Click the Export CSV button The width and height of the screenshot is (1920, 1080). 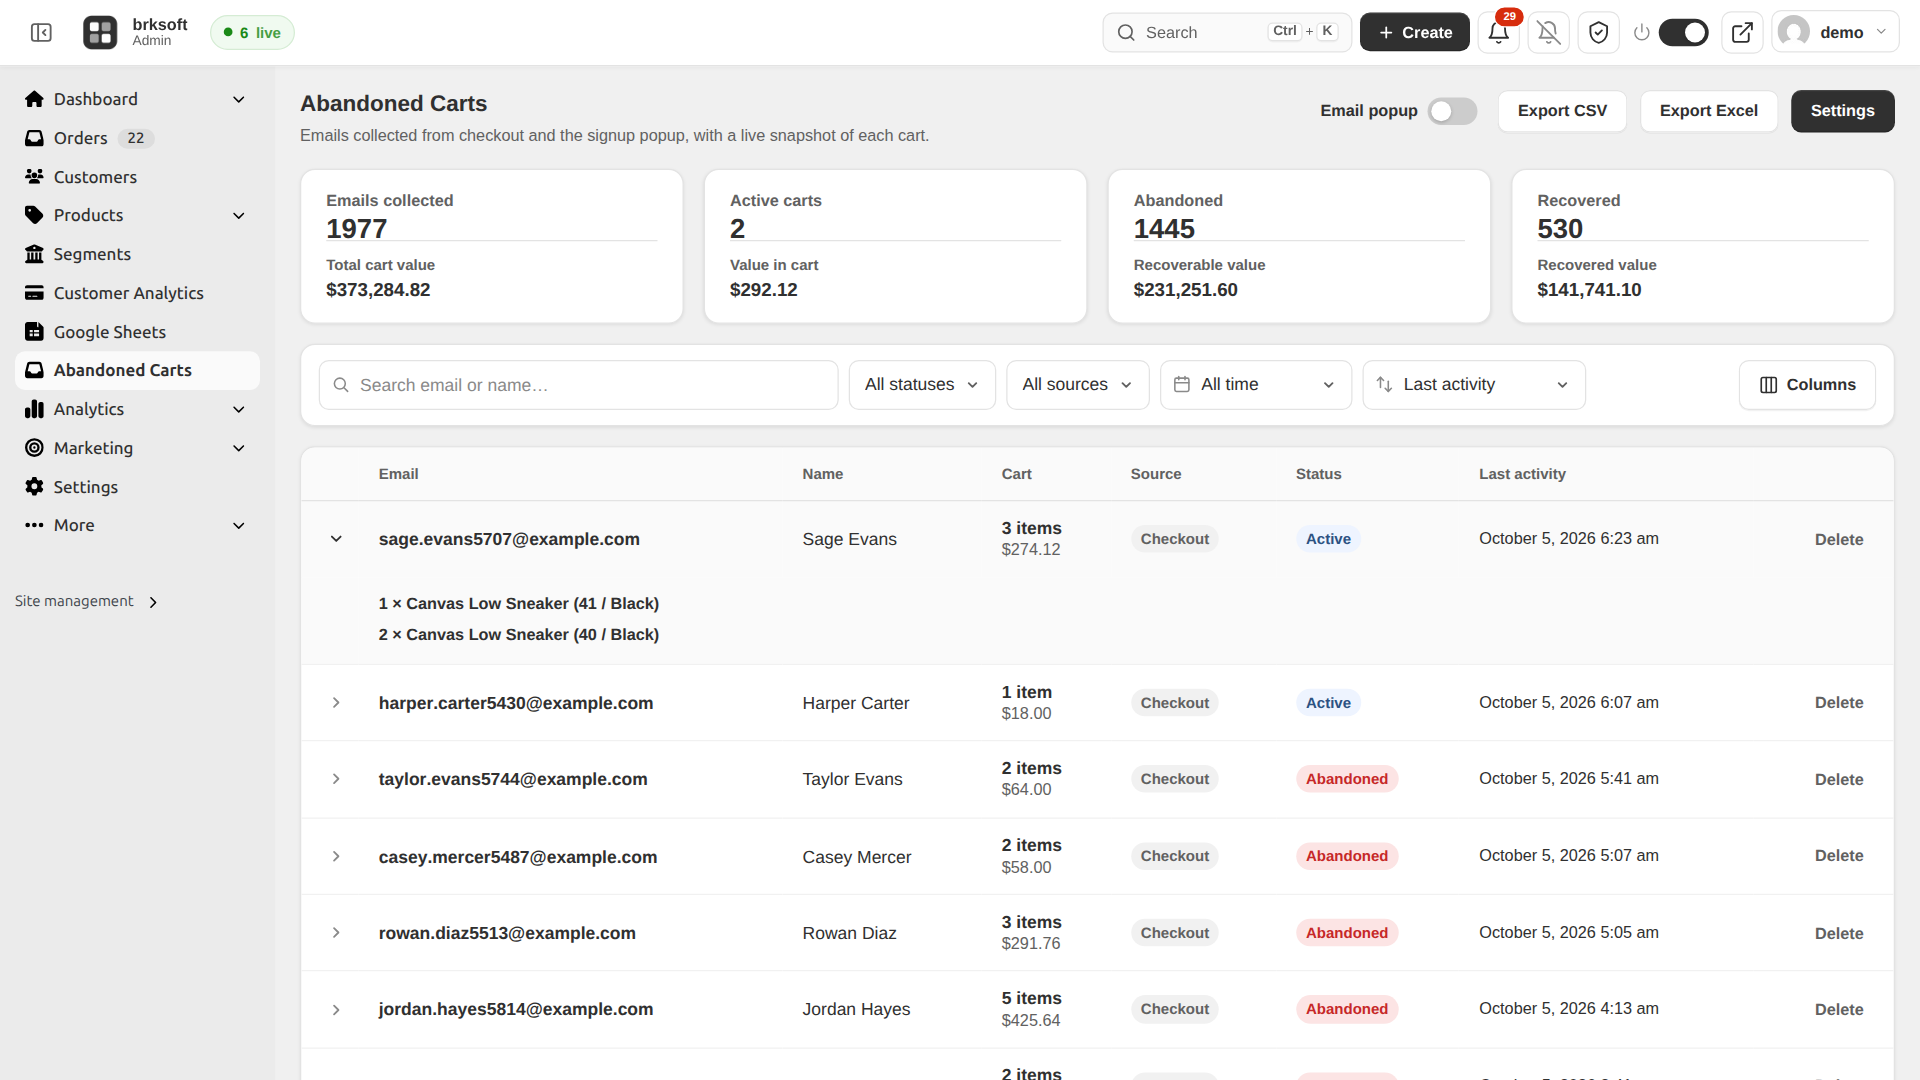(x=1562, y=111)
